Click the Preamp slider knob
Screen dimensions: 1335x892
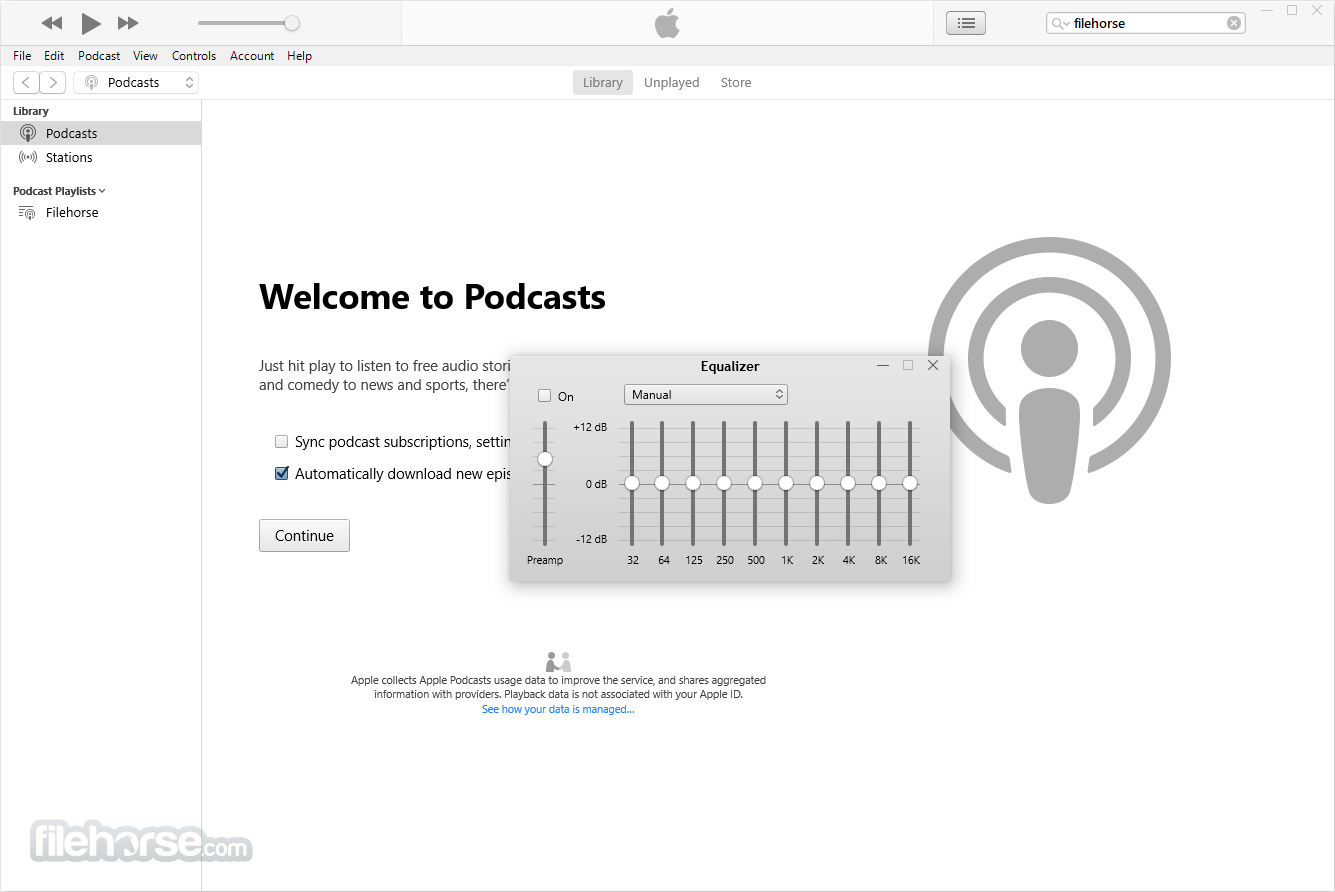pos(545,459)
